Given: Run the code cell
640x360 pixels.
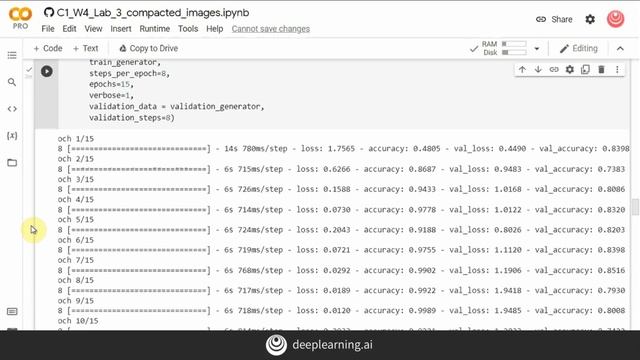Looking at the screenshot, I should click(x=47, y=71).
